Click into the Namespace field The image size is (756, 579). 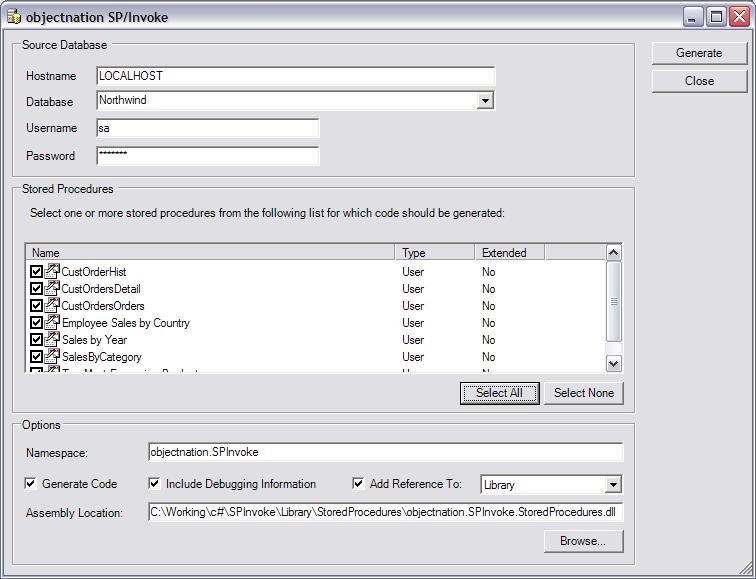click(386, 452)
